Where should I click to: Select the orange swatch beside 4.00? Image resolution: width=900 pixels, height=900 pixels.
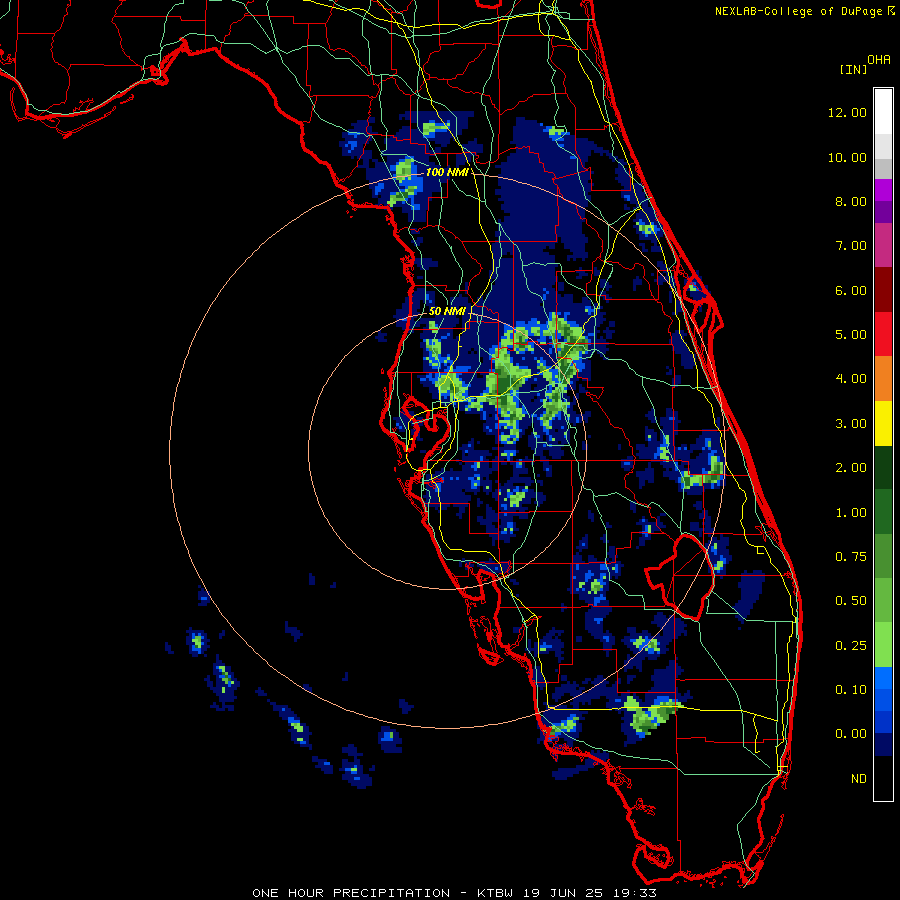click(883, 379)
